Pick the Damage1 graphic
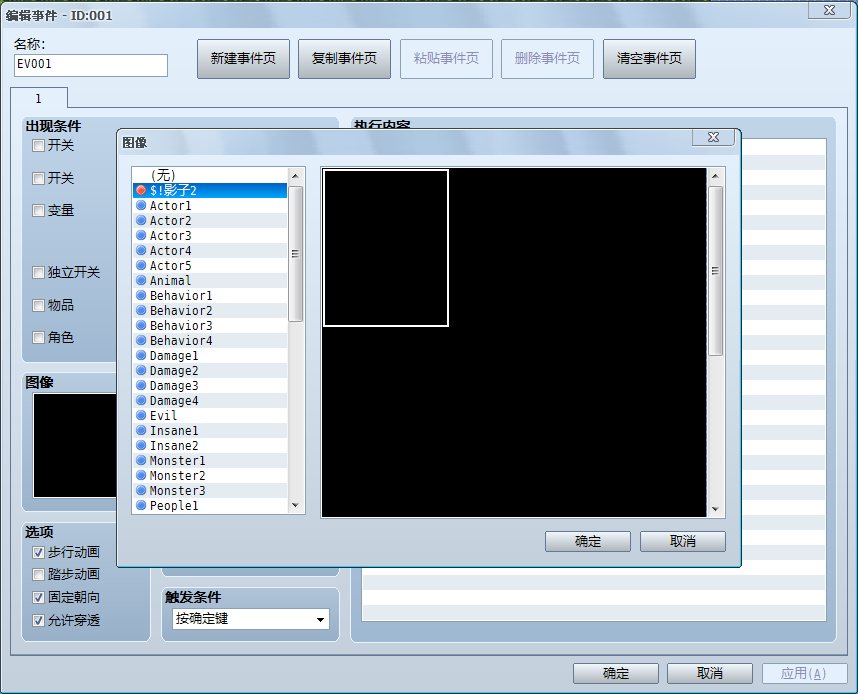 pos(210,356)
